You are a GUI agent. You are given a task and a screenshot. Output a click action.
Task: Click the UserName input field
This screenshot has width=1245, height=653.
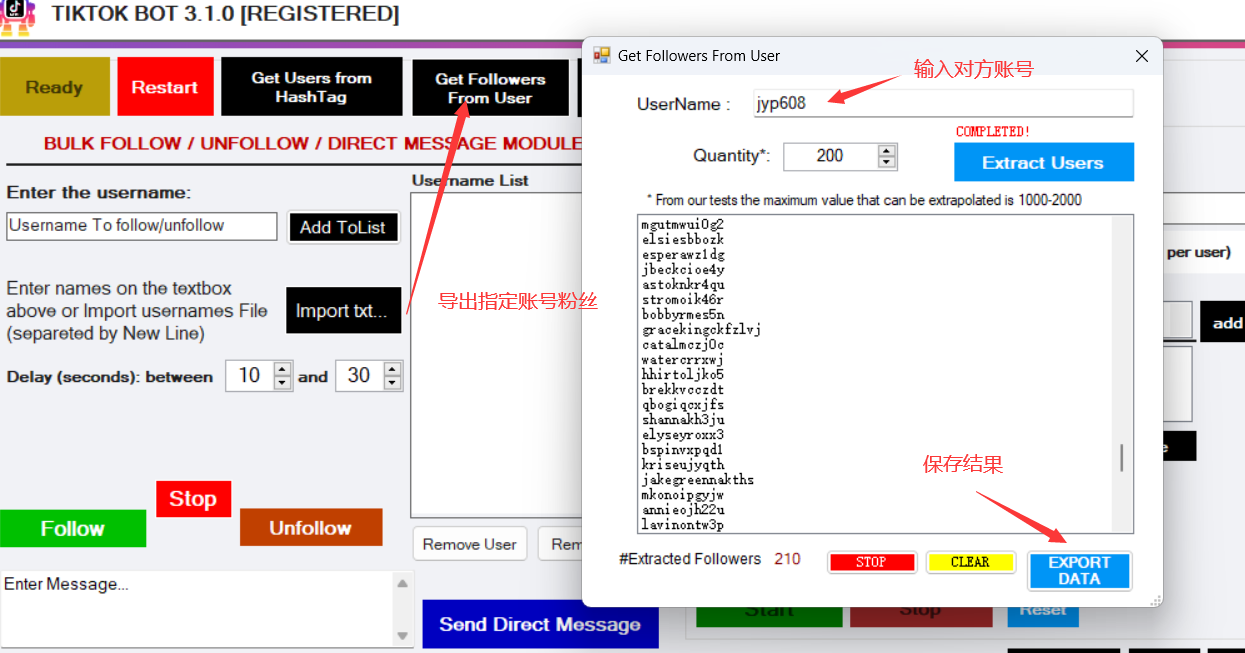pyautogui.click(x=942, y=103)
